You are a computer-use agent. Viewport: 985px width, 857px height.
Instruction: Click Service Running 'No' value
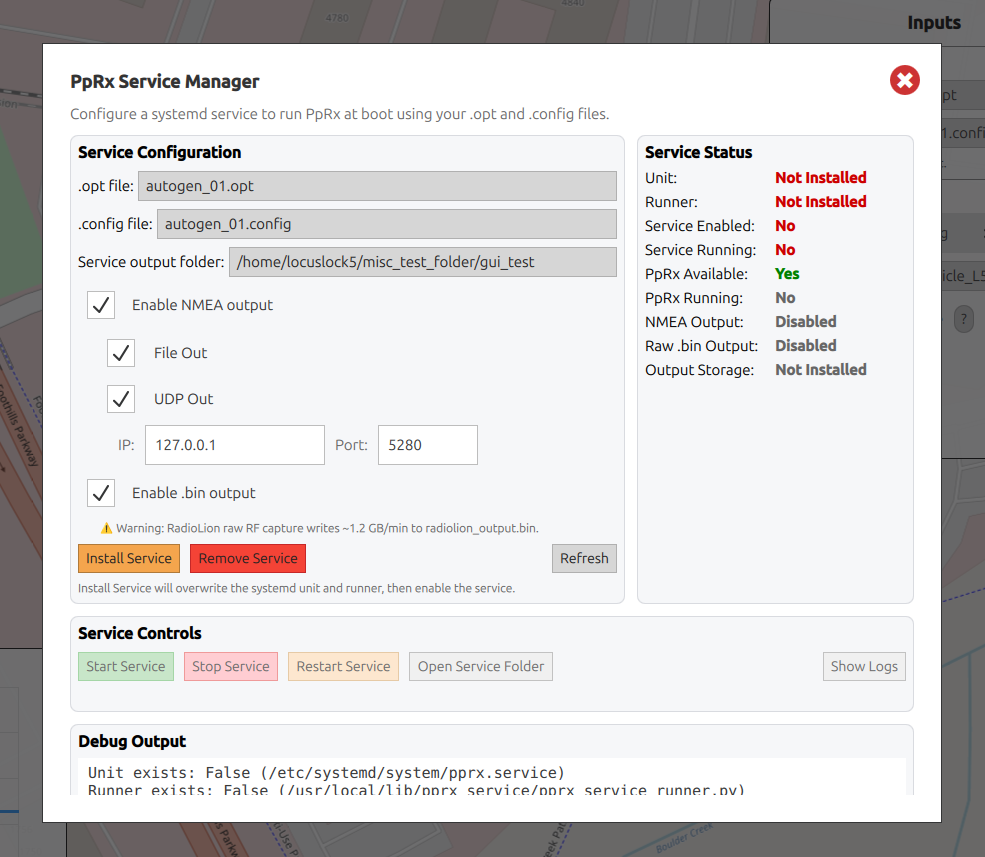click(785, 250)
